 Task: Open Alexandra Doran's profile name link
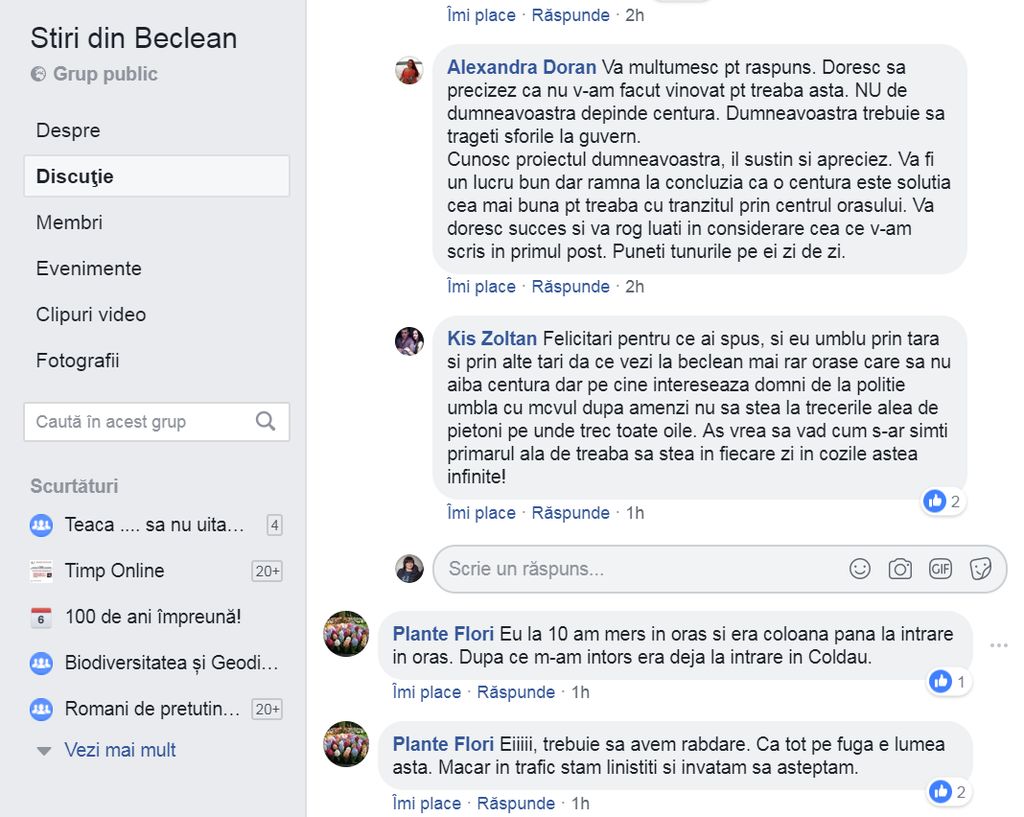(x=521, y=68)
